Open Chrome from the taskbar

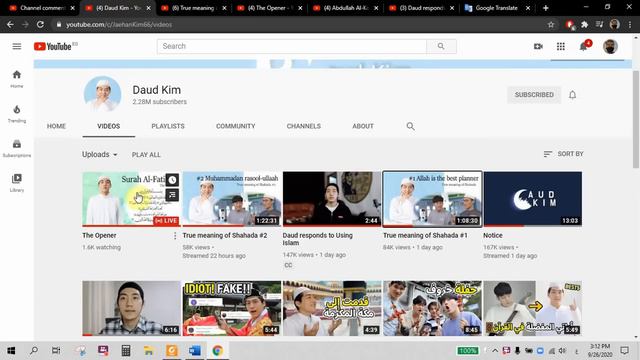(217, 350)
